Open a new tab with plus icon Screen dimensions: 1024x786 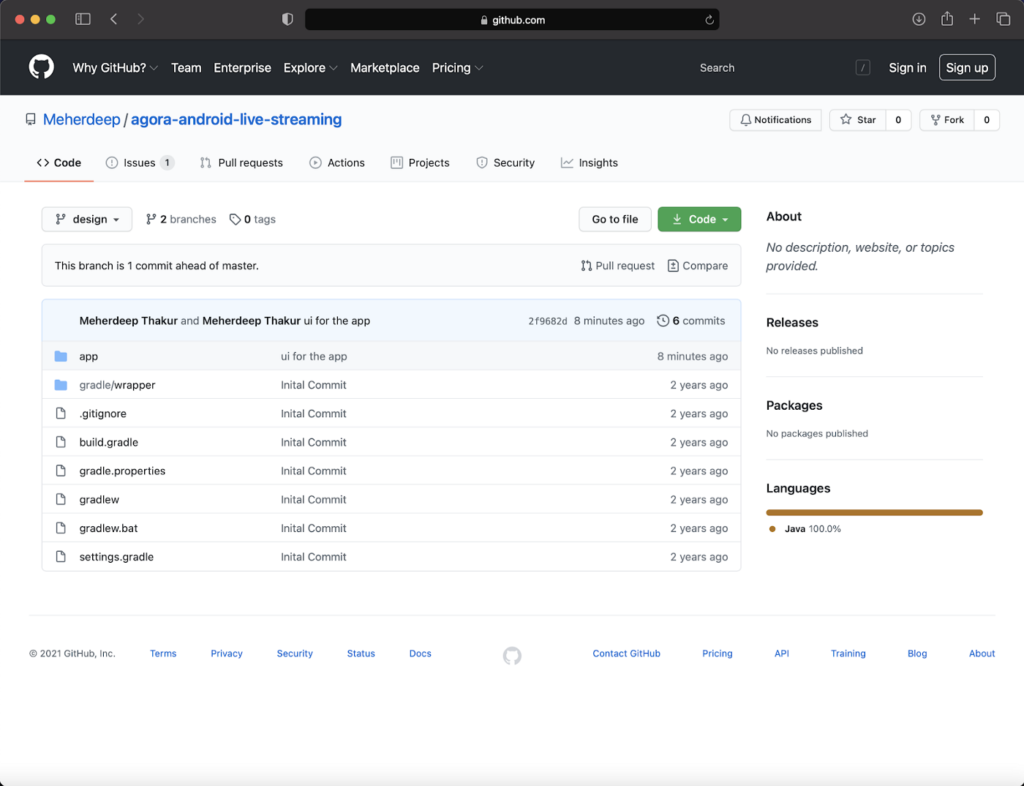tap(974, 19)
